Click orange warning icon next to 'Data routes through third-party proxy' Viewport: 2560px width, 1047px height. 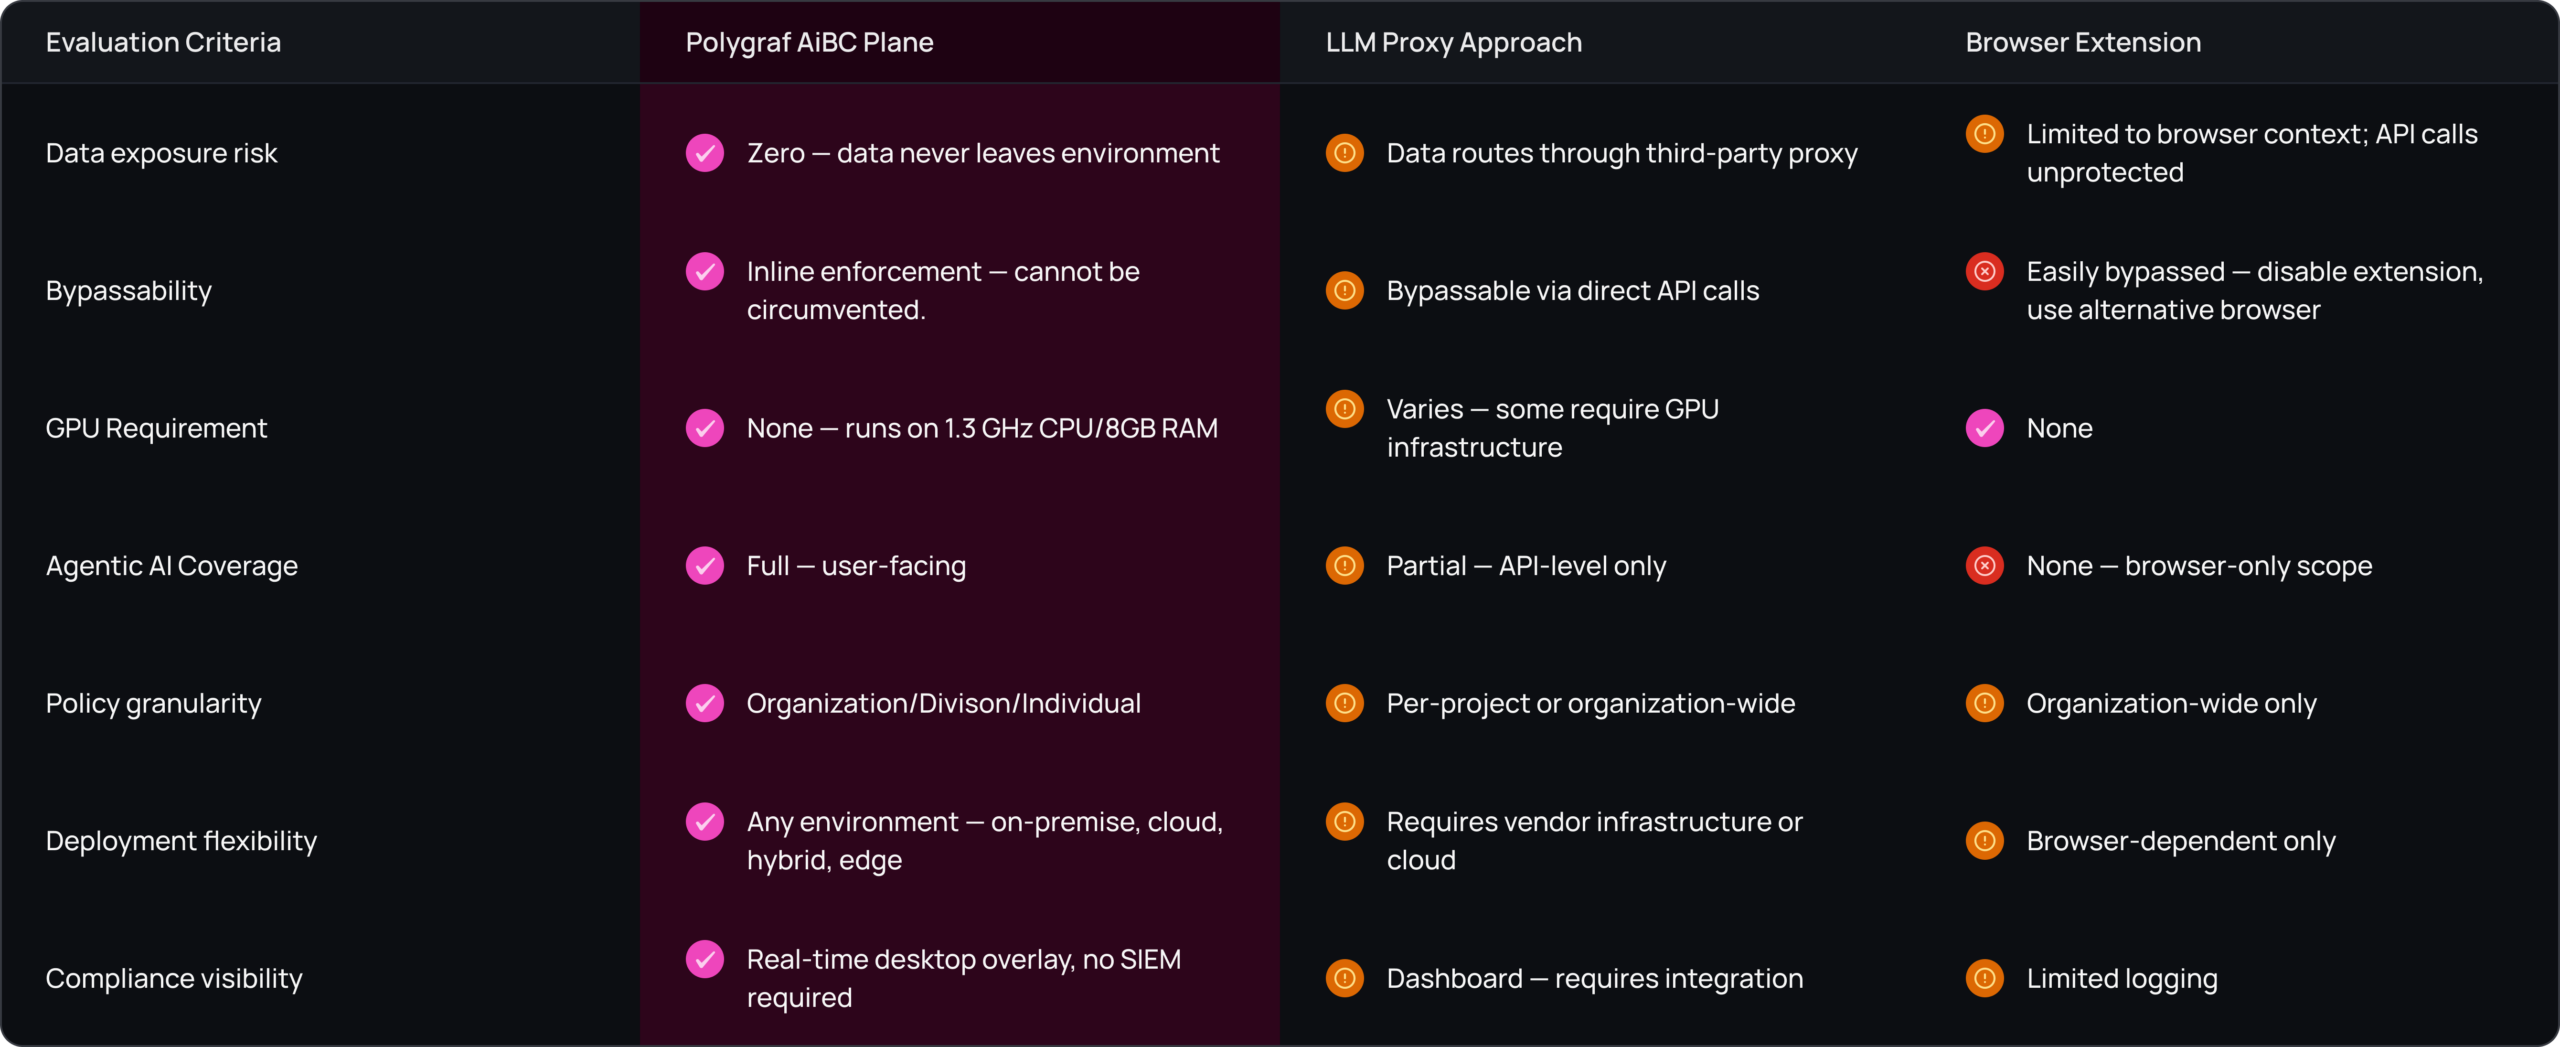click(1345, 153)
